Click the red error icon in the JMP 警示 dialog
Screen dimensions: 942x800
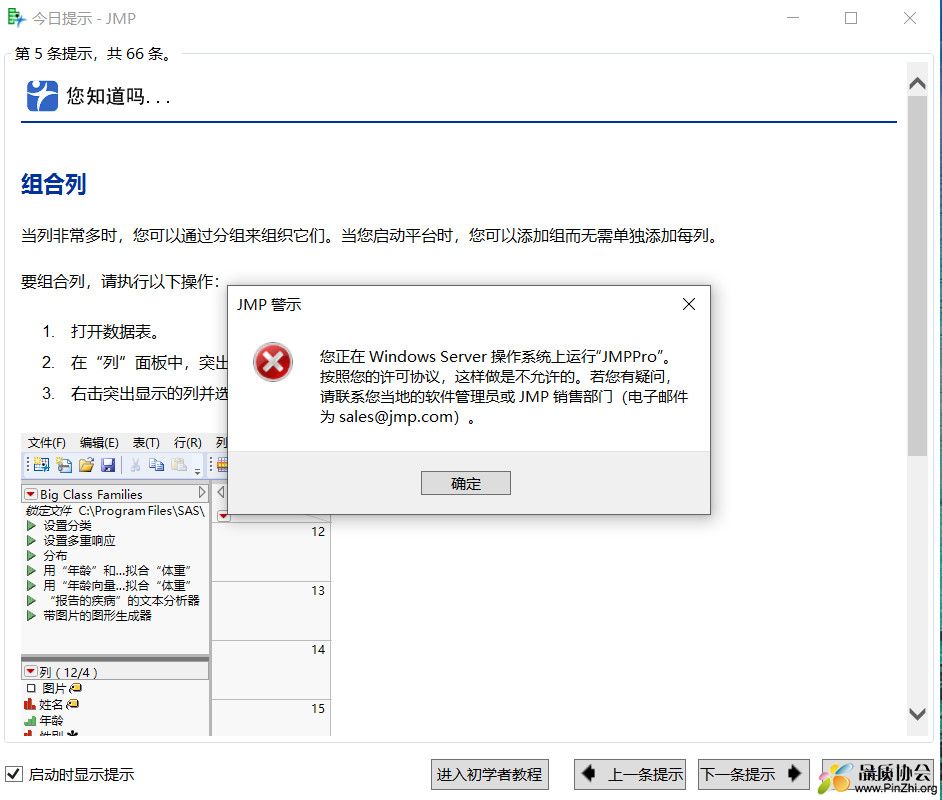click(x=273, y=362)
